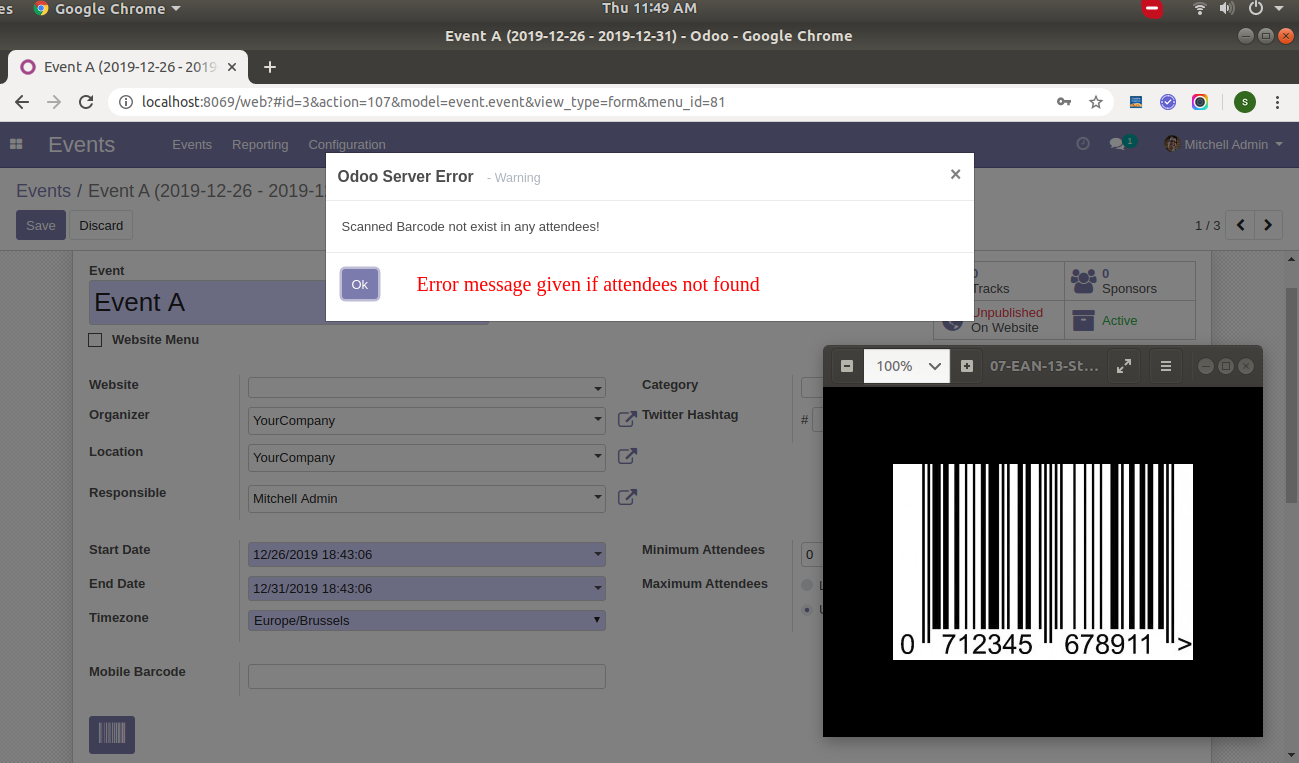Open the Chrome three-dot menu
This screenshot has height=763, width=1299.
pos(1277,102)
